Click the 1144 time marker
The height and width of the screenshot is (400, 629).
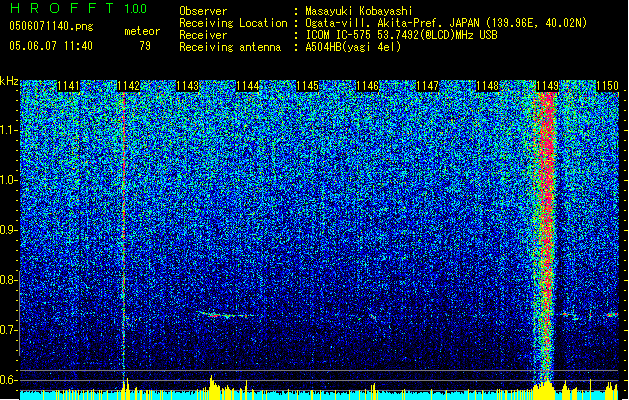click(x=248, y=86)
